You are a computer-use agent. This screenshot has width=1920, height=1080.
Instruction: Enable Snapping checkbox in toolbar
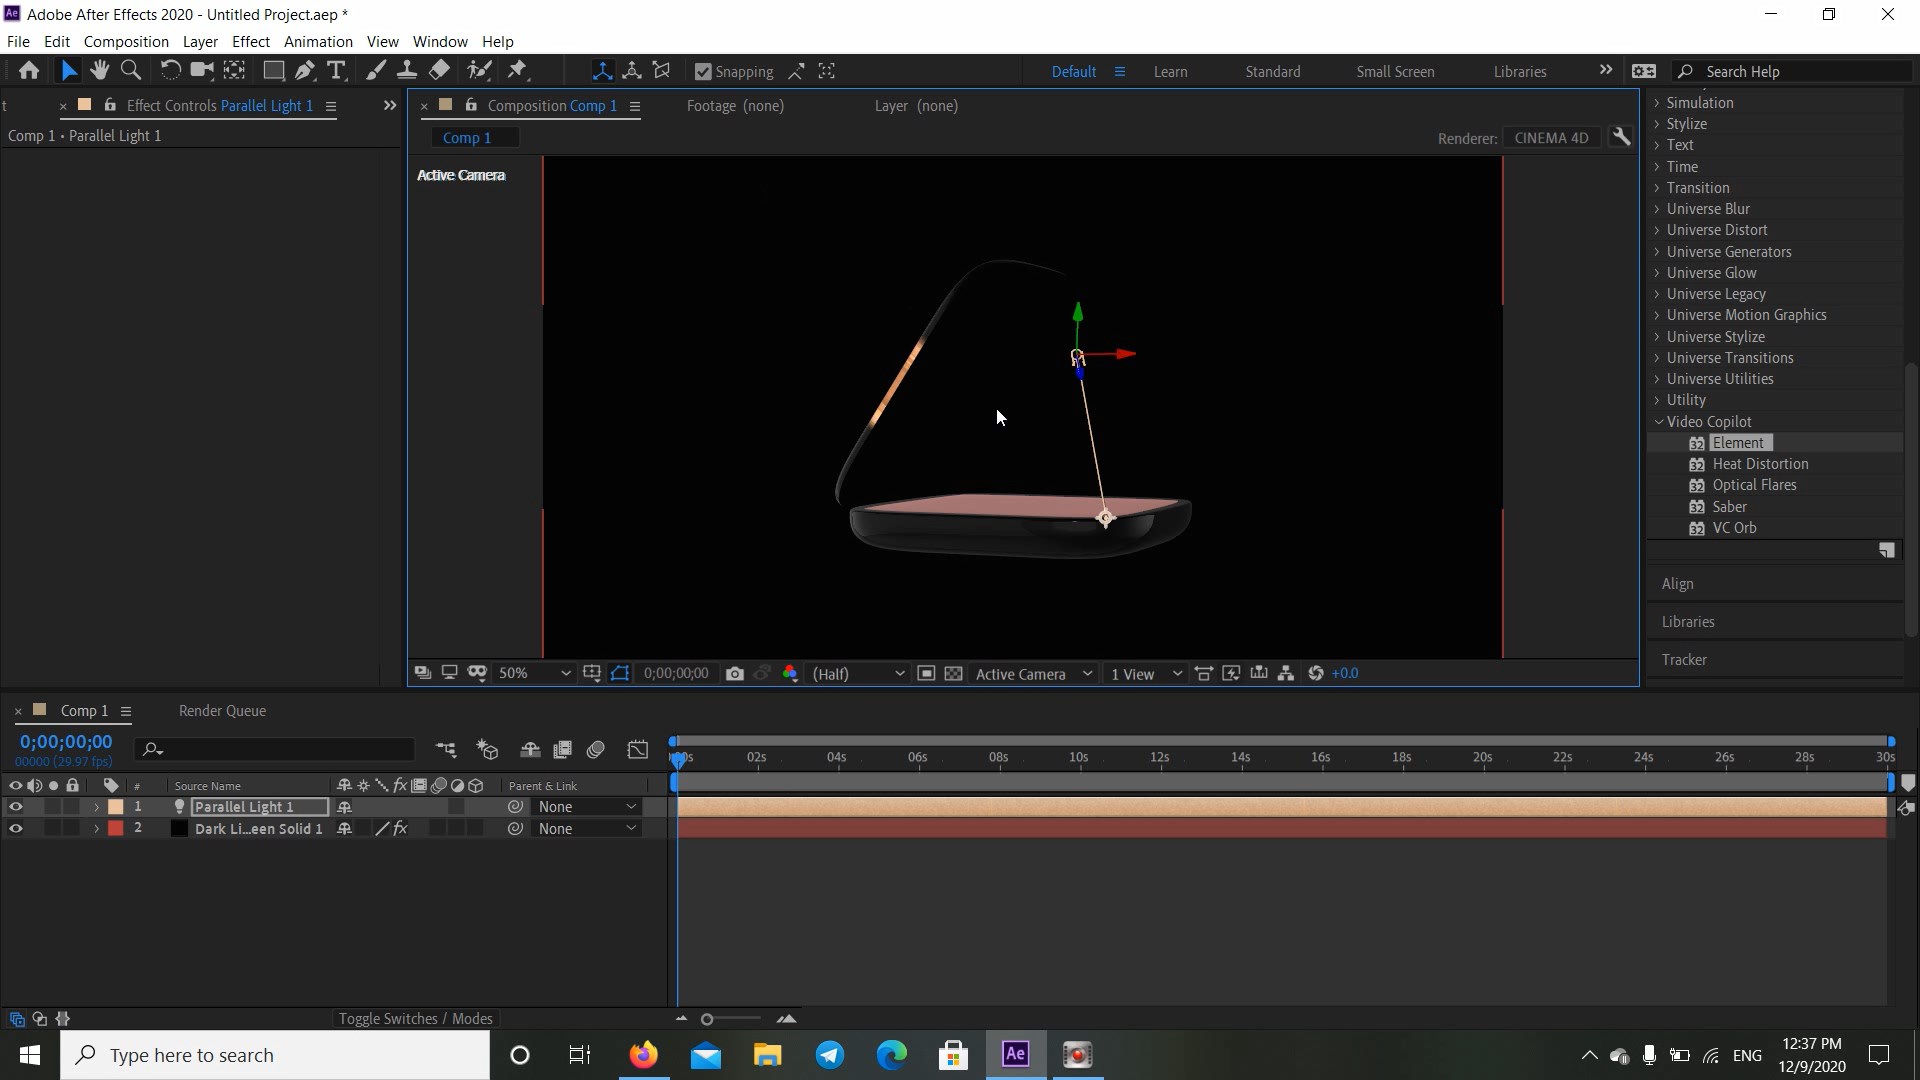[x=702, y=71]
